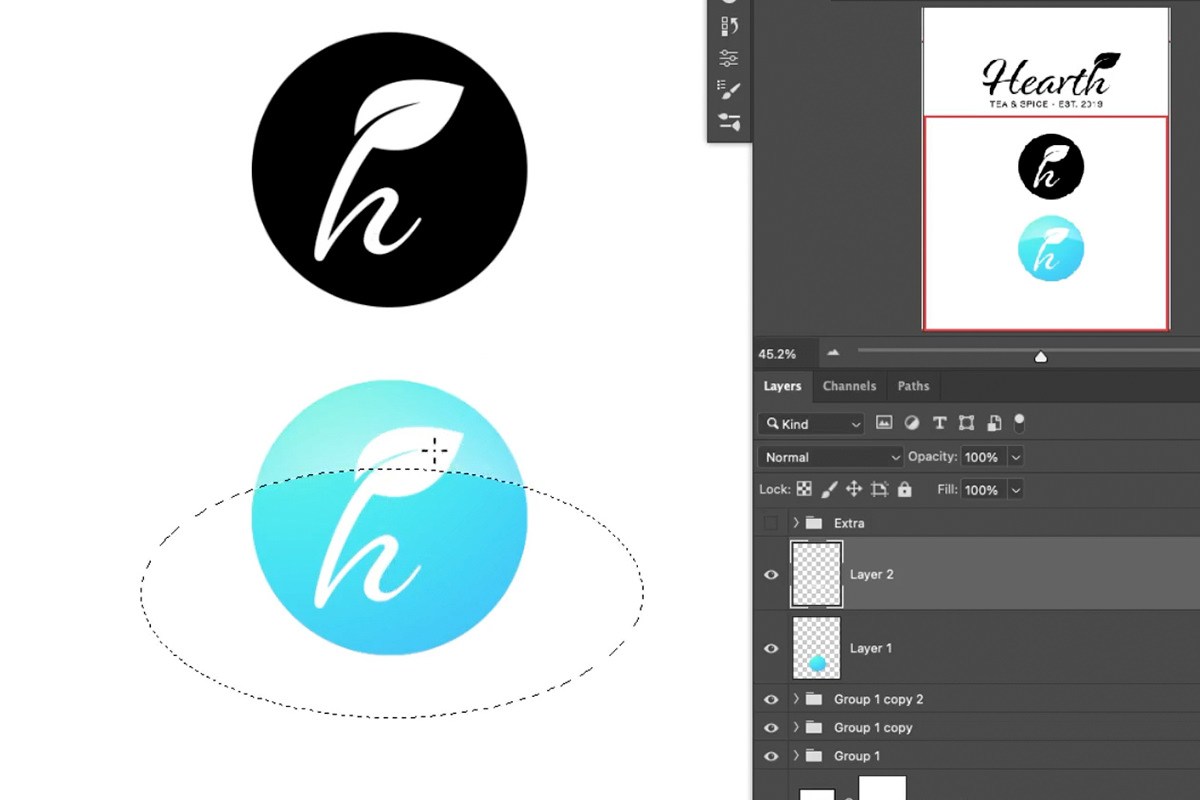Filter layers by shape layers

[966, 424]
